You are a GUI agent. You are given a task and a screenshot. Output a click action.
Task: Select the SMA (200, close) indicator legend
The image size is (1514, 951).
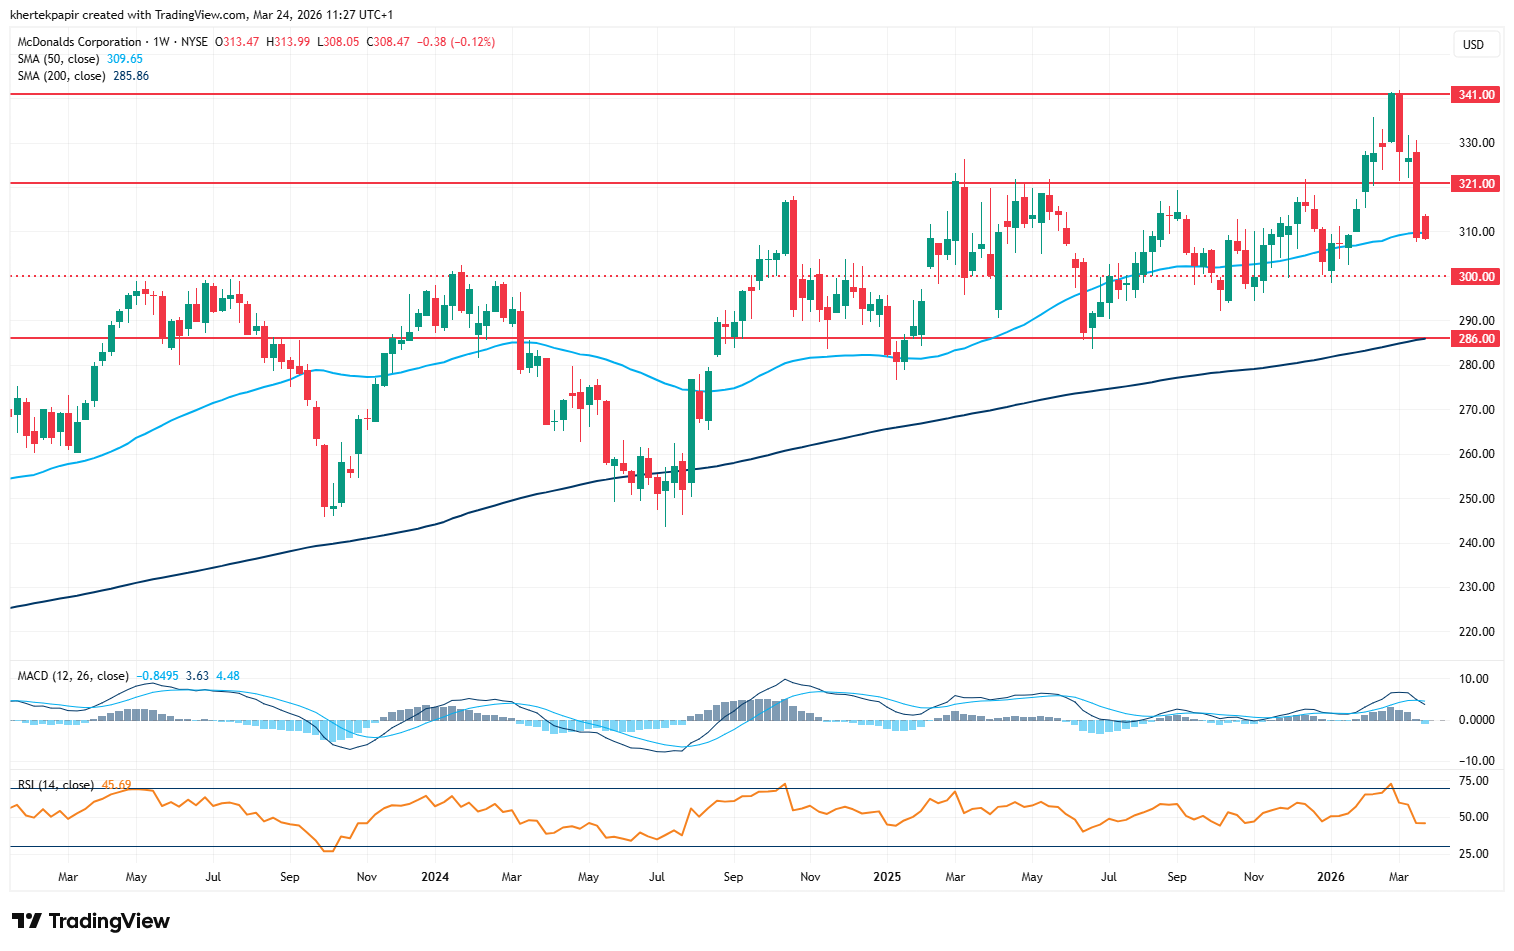62,76
